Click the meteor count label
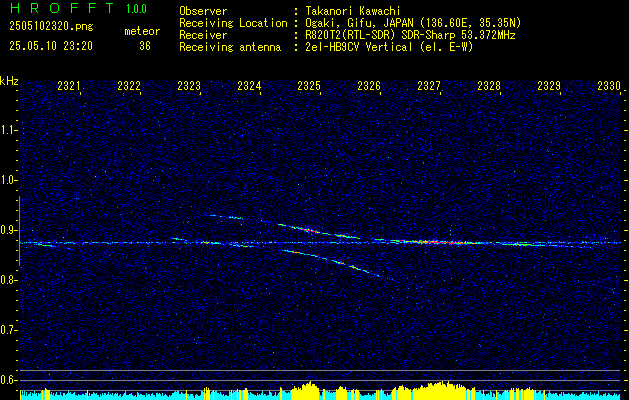Screen dimensions: 629x400 142,31
